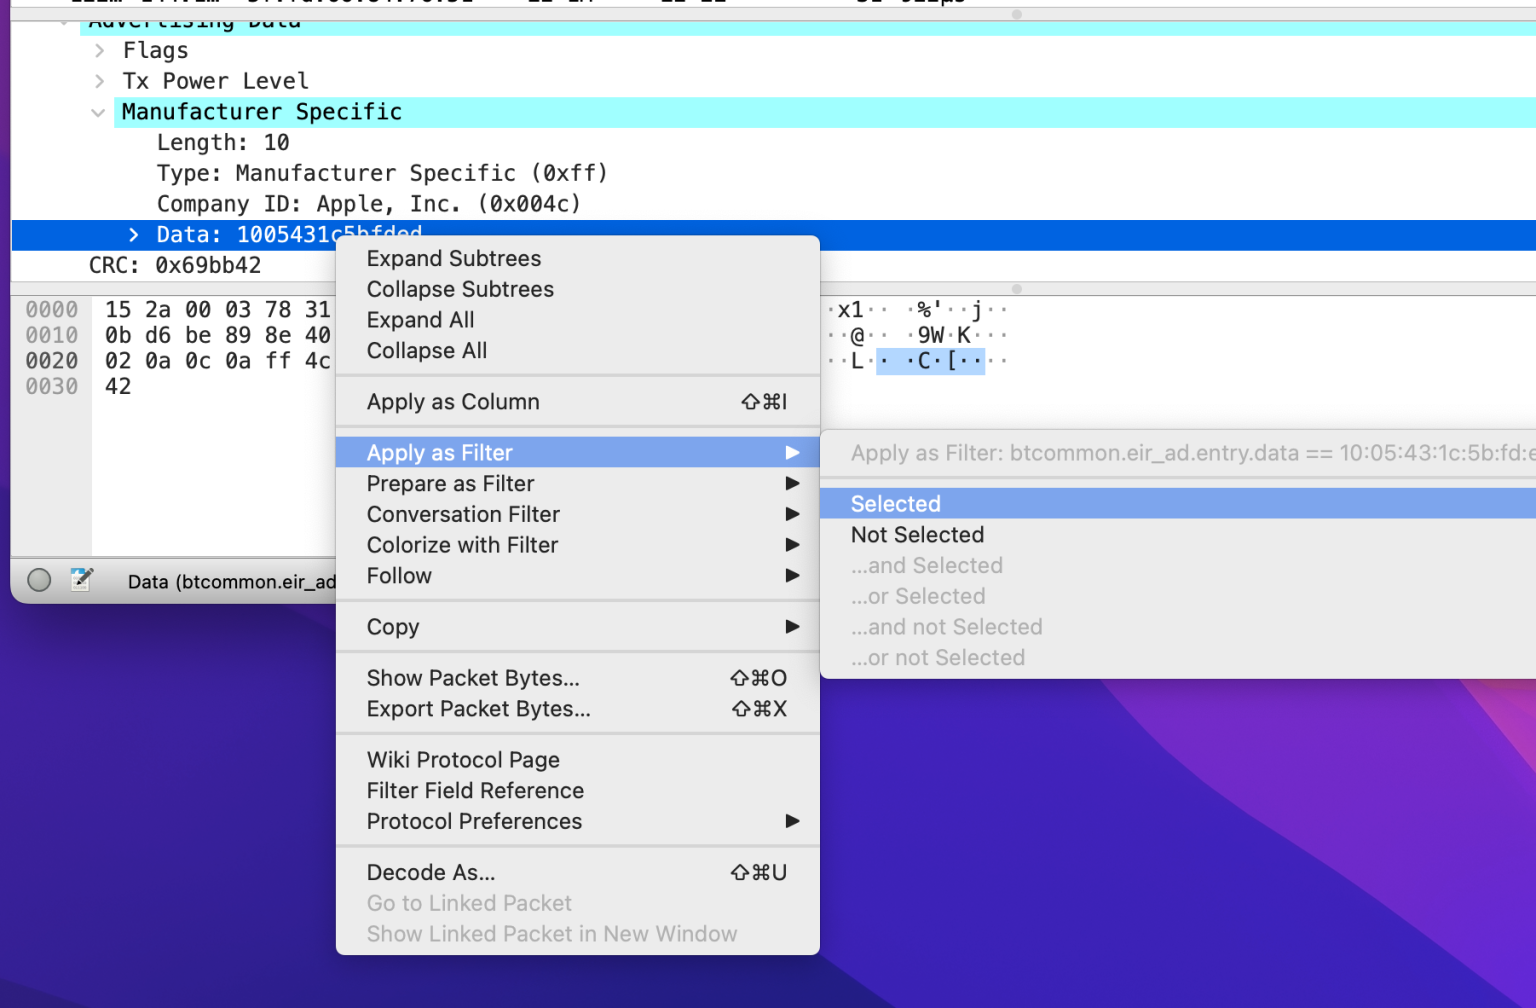Choose Export Packet Bytes option
The image size is (1536, 1008).
coord(477,709)
